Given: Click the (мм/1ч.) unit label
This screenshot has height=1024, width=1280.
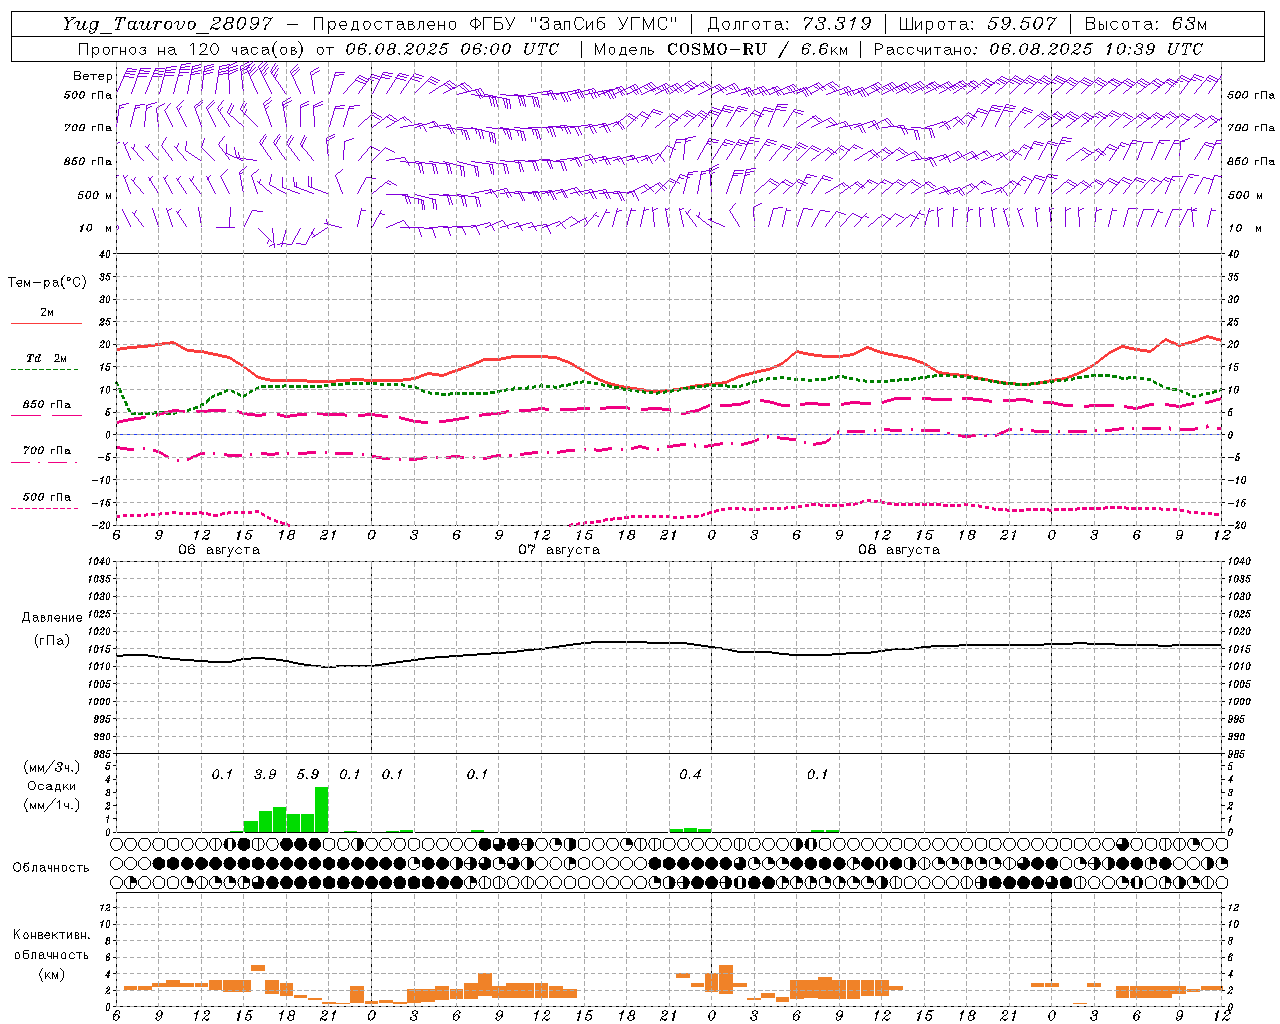Looking at the screenshot, I should (51, 805).
